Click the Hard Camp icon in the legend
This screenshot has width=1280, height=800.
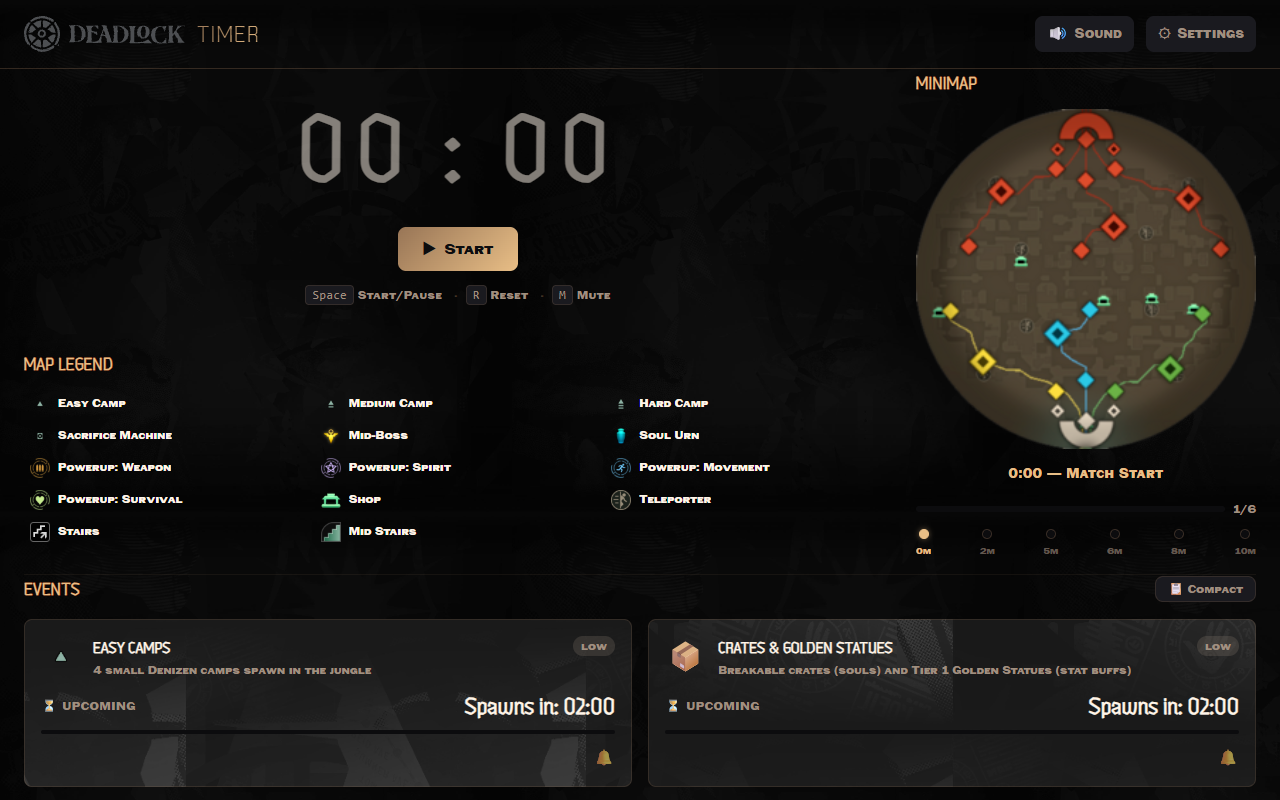tap(621, 403)
